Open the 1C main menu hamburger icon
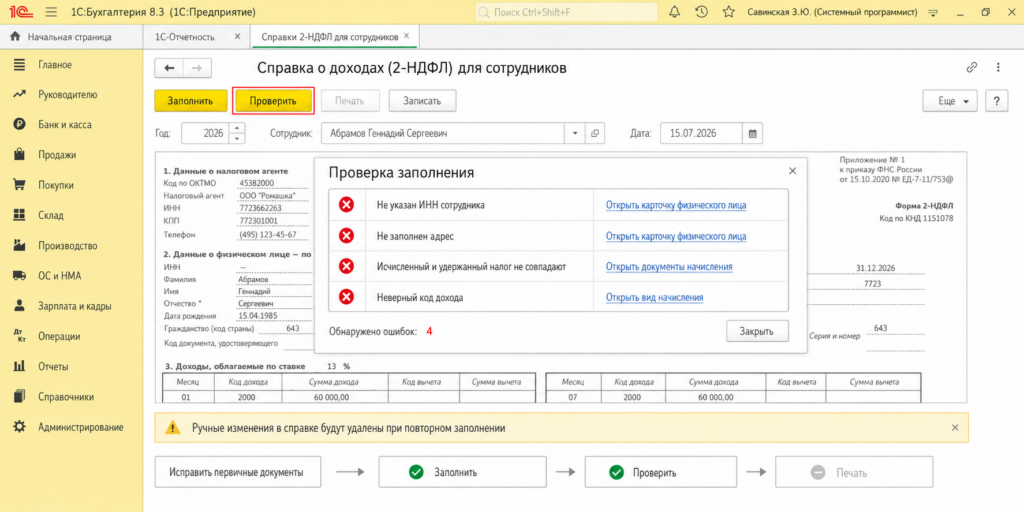Viewport: 1024px width, 512px height. click(52, 12)
